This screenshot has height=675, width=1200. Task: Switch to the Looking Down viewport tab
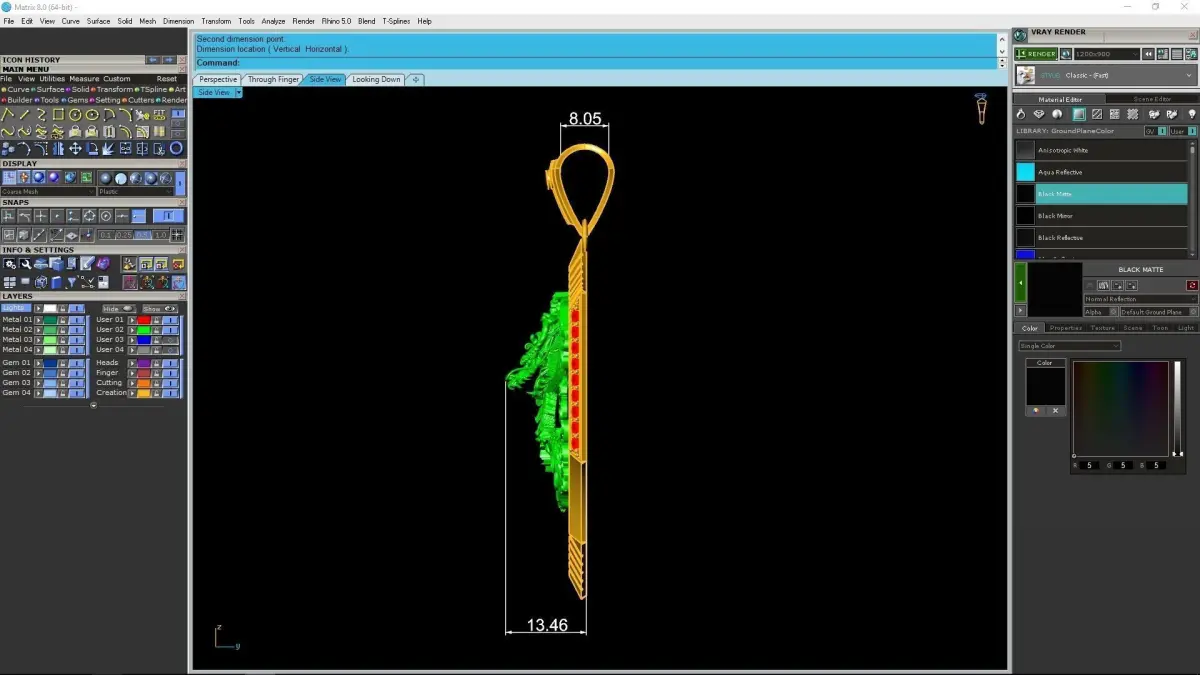tap(376, 79)
